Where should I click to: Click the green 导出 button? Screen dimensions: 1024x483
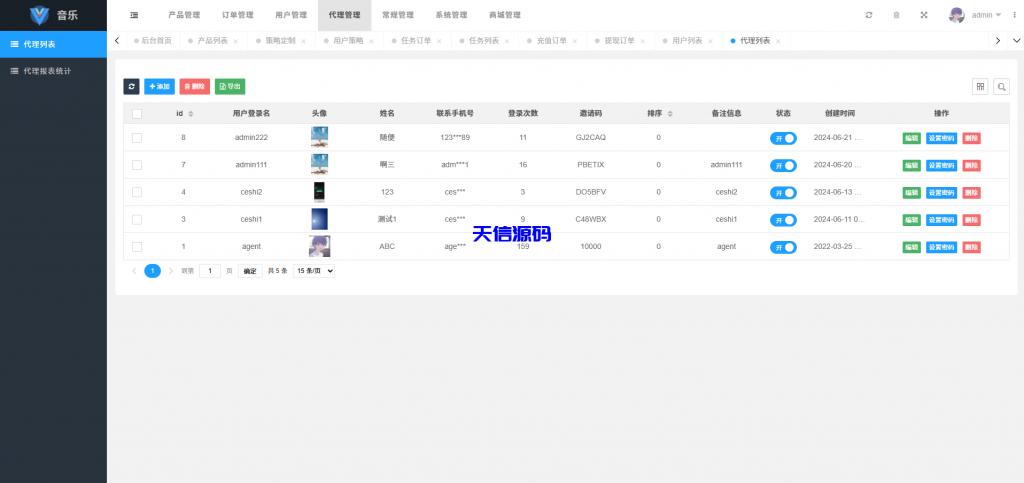click(230, 86)
